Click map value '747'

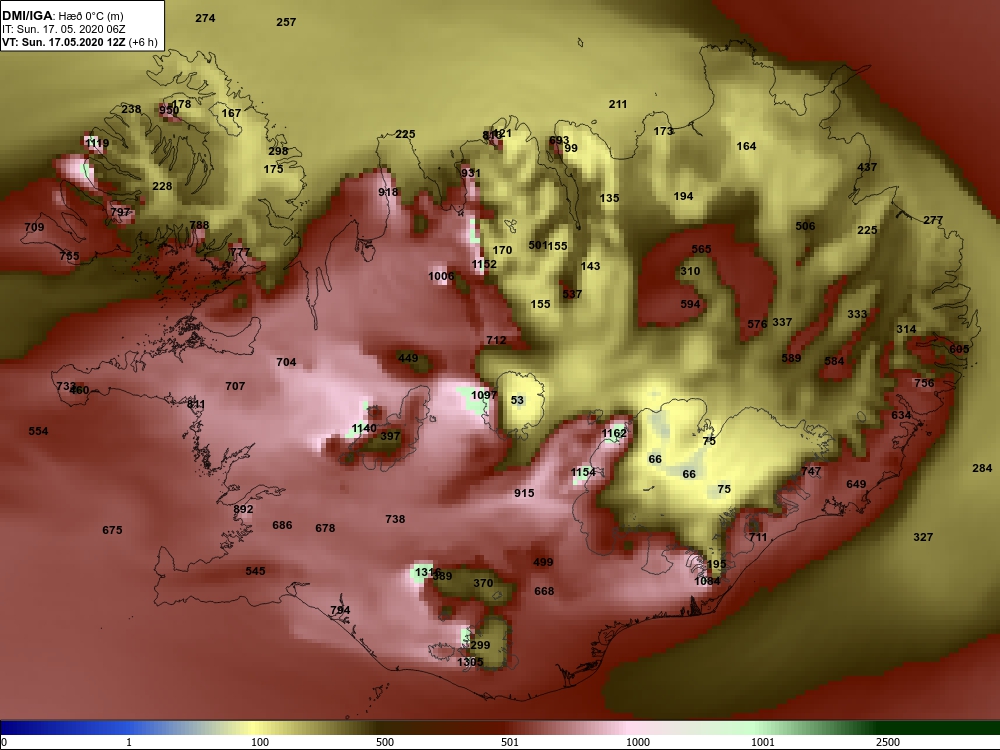(x=811, y=472)
